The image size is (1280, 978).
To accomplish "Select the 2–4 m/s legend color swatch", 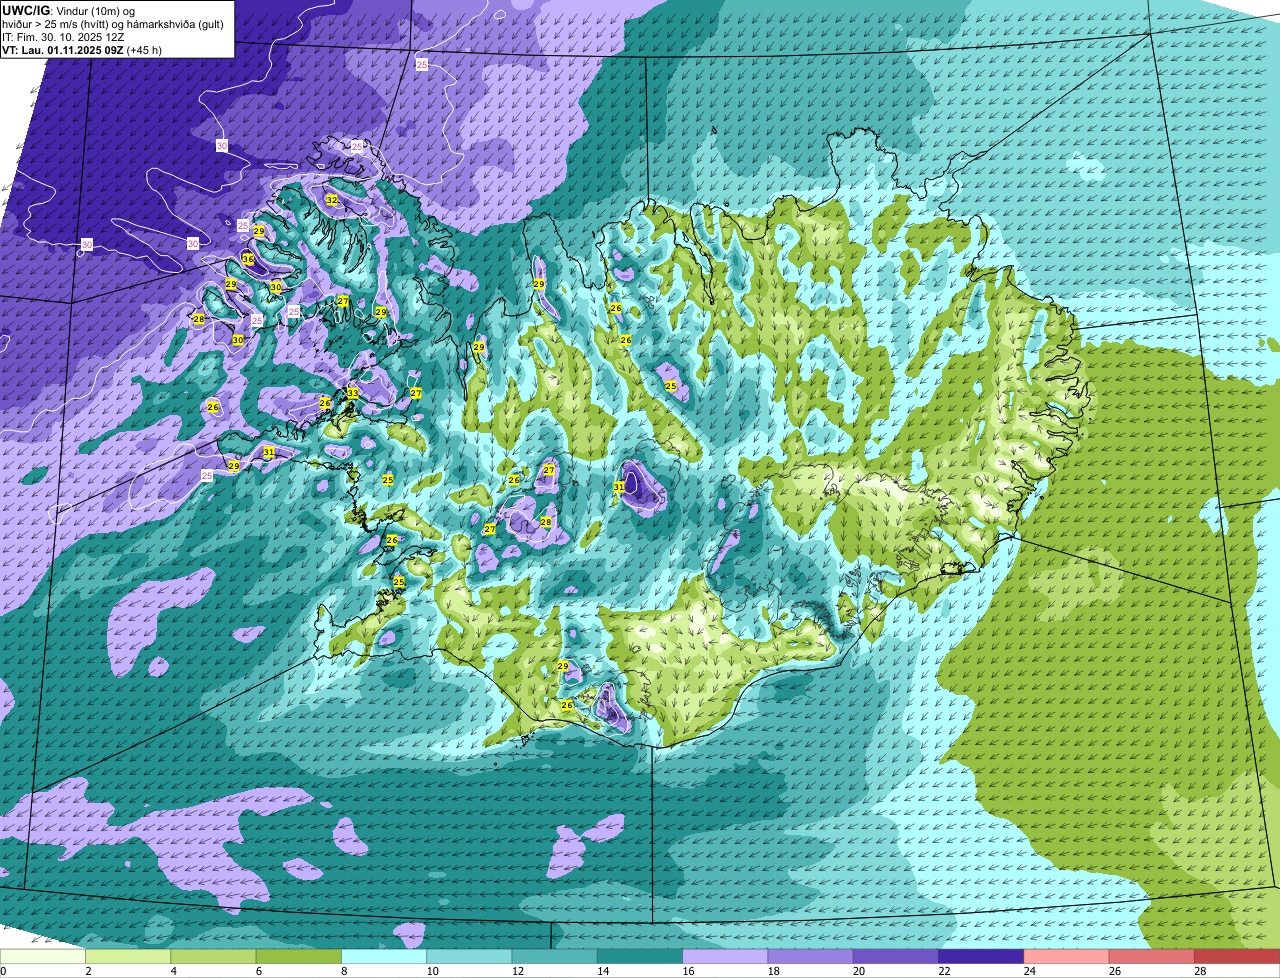I will coord(129,957).
